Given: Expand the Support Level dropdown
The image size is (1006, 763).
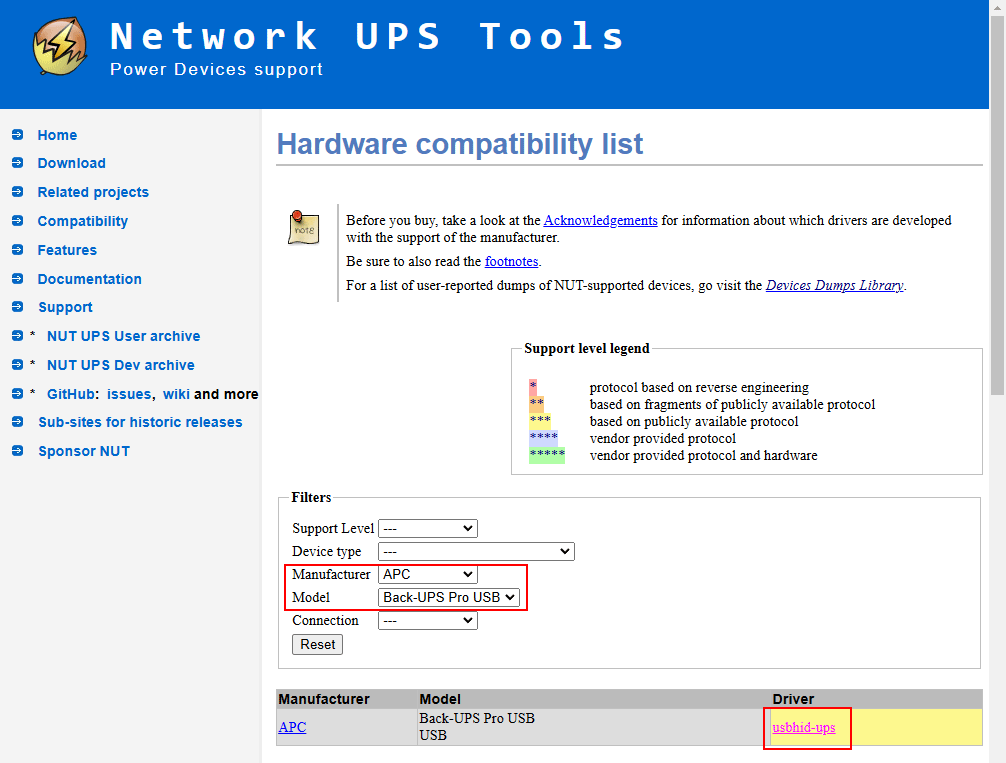Looking at the screenshot, I should 428,528.
